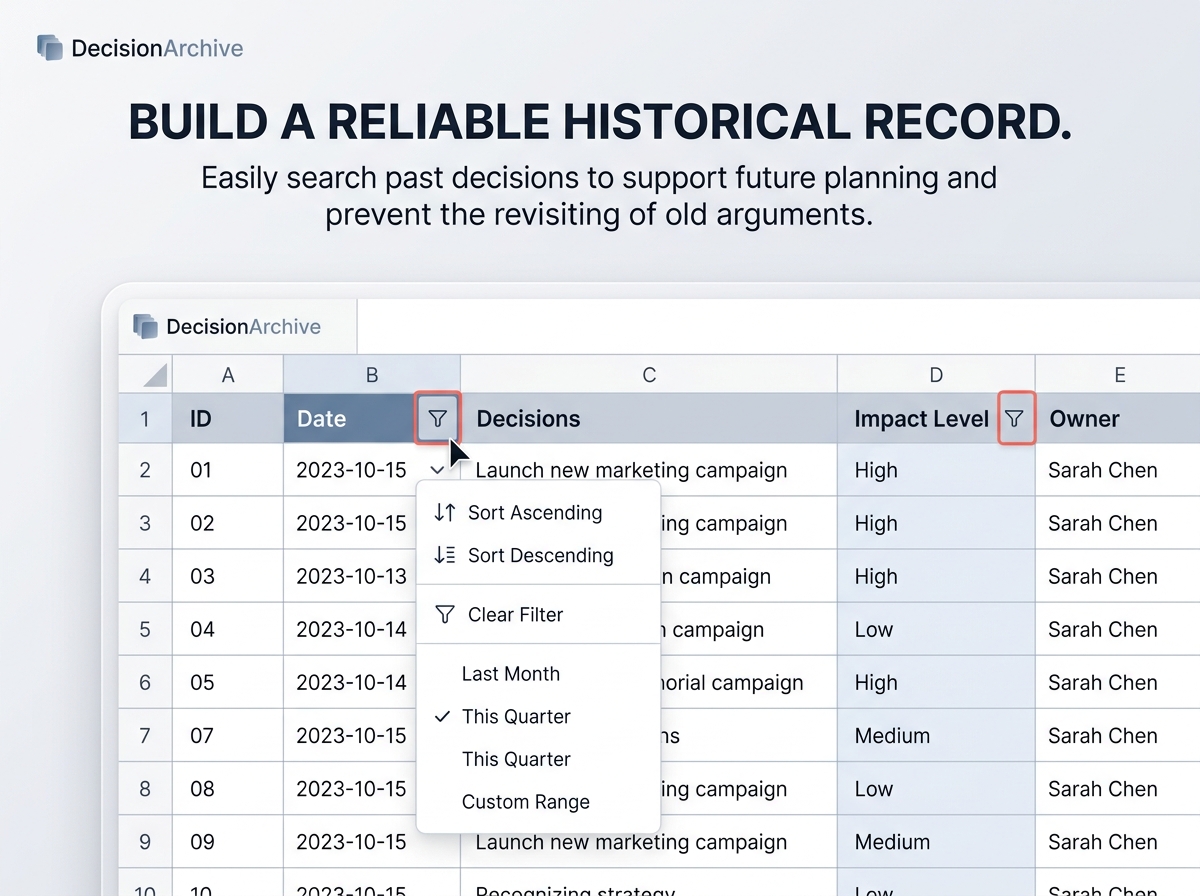
Task: Open the Impact Level filter funnel
Action: click(x=1015, y=419)
